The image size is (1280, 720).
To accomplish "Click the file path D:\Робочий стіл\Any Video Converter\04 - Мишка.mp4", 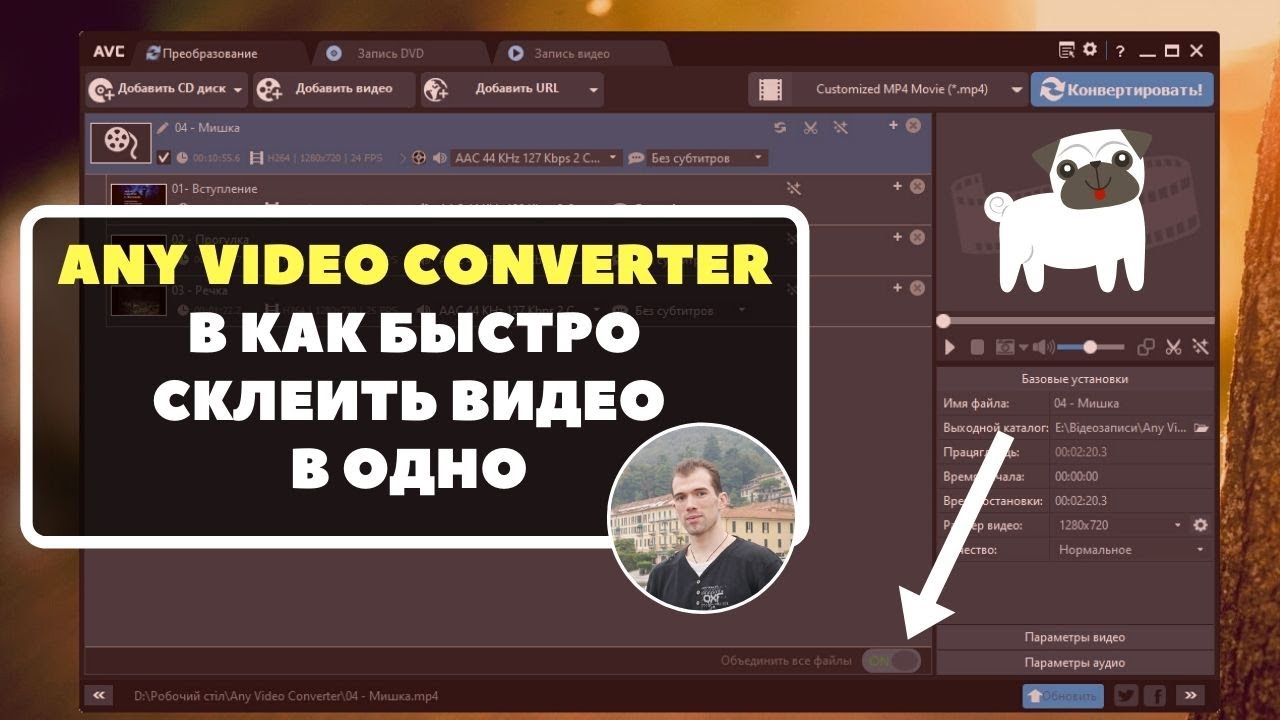I will click(x=286, y=696).
